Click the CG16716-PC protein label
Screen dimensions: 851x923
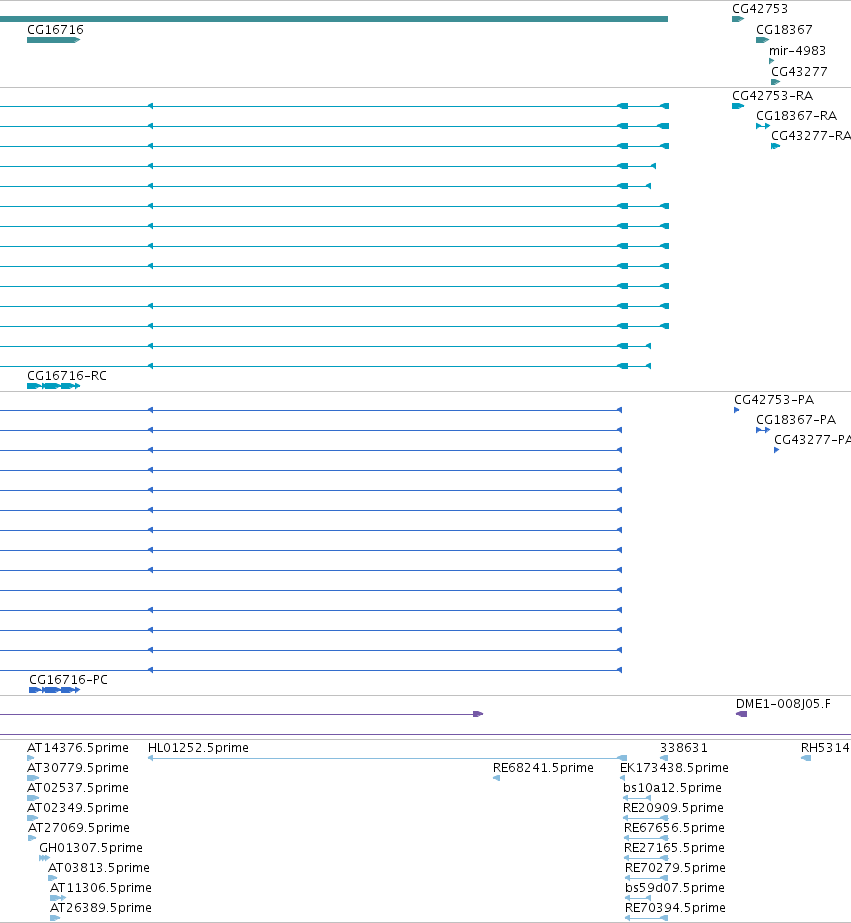point(68,680)
